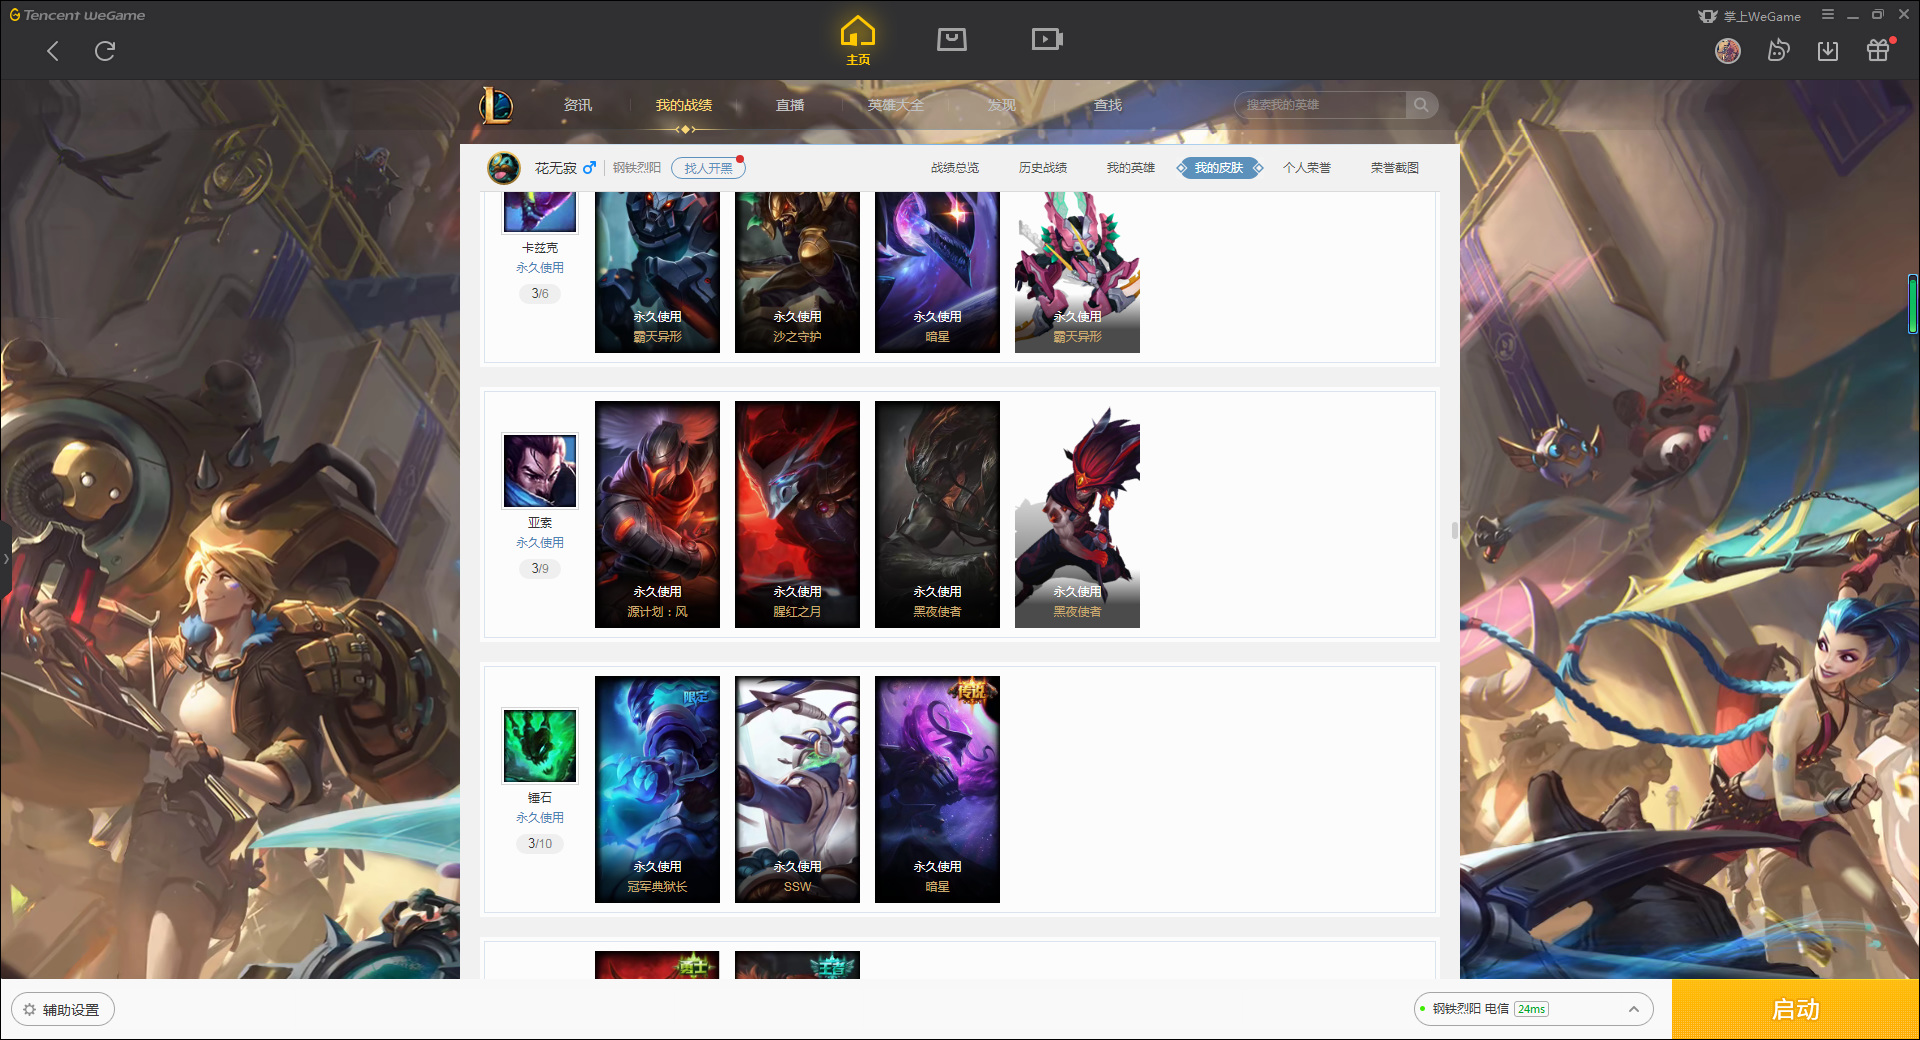Click the search magnifier button
This screenshot has height=1040, width=1920.
click(1421, 105)
